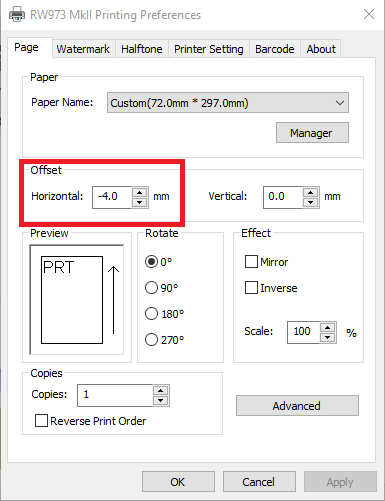Open the Printer Setting tab
The width and height of the screenshot is (385, 501).
(x=209, y=49)
